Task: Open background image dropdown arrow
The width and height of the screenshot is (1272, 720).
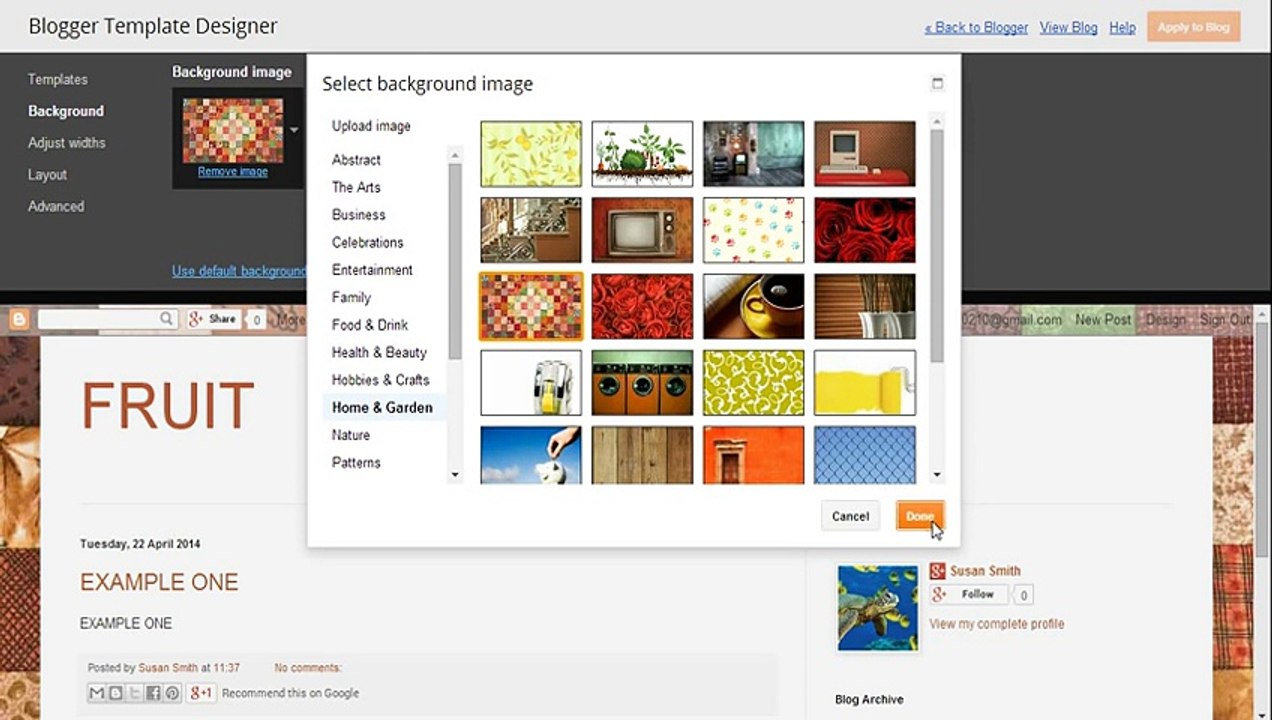Action: tap(294, 130)
